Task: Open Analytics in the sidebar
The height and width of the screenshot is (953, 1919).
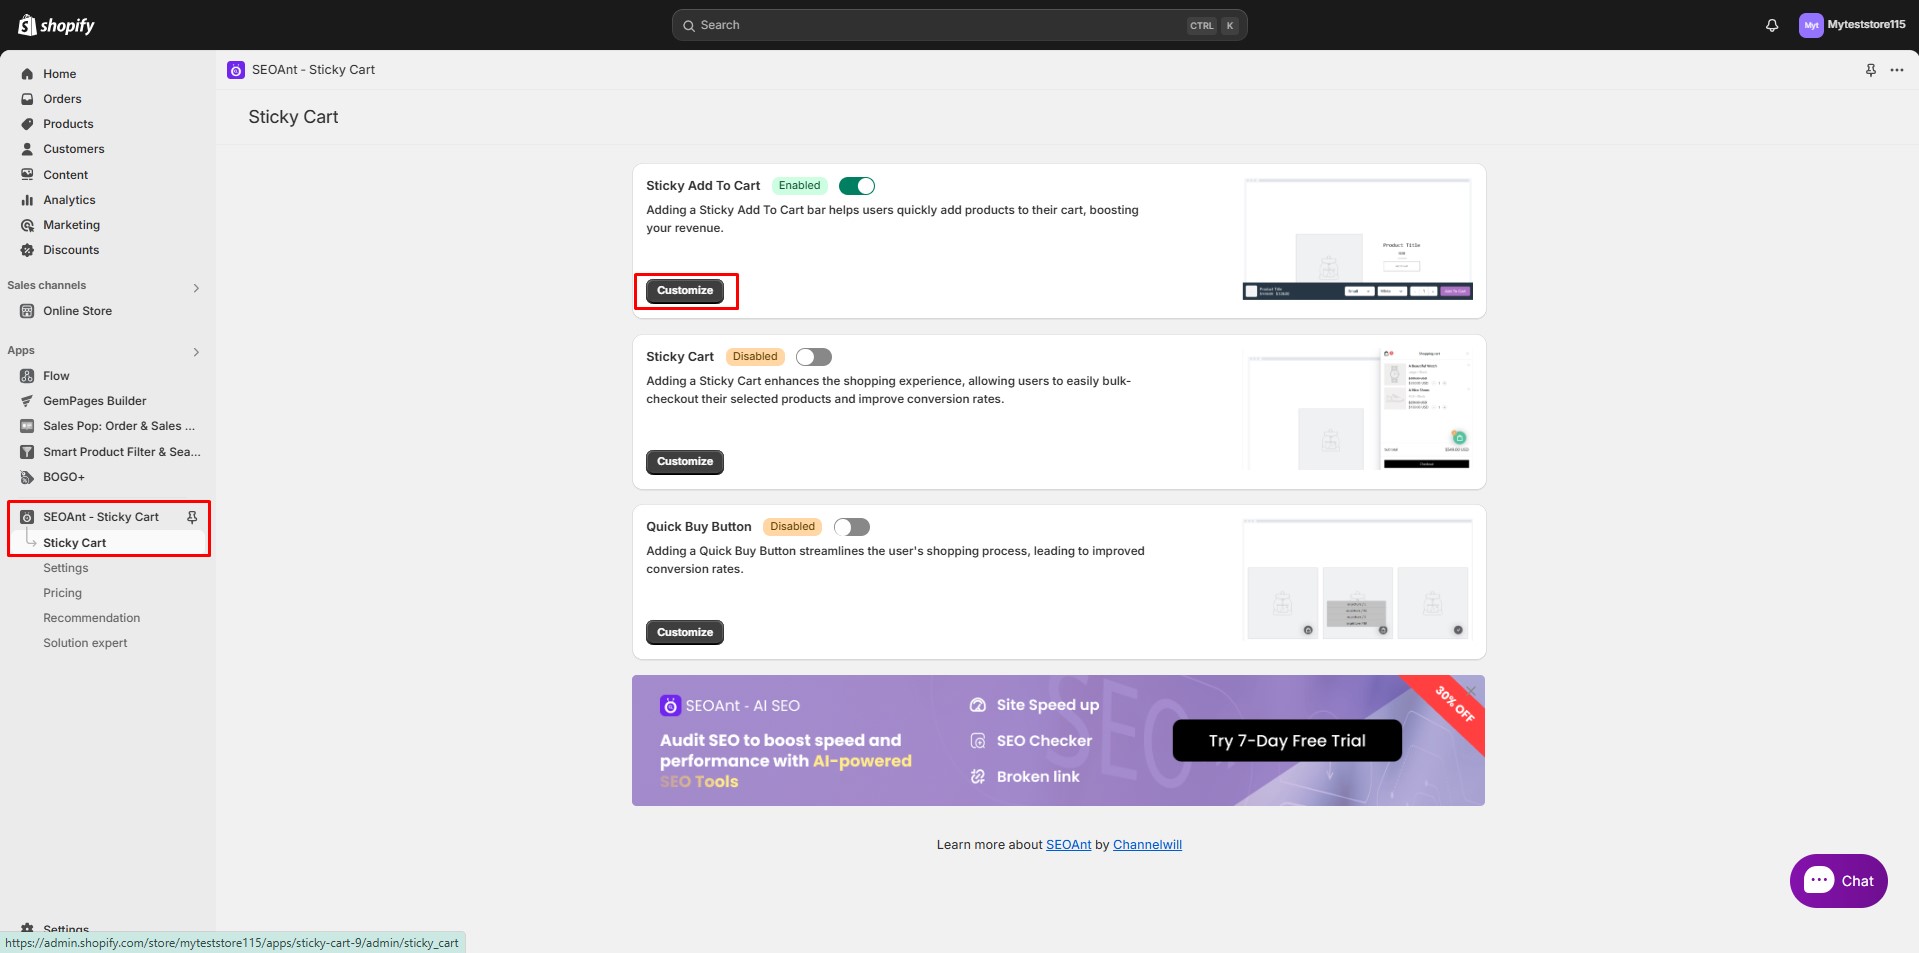Action: (x=69, y=200)
